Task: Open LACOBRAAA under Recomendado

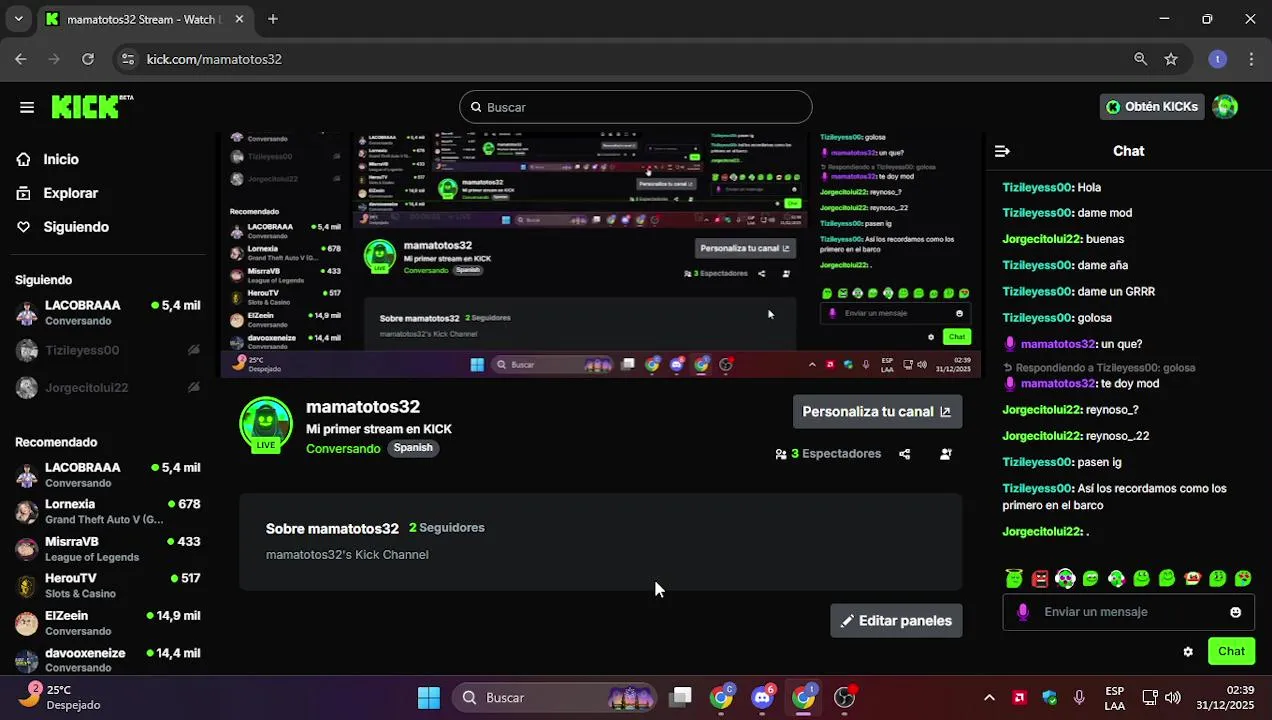Action: 108,475
